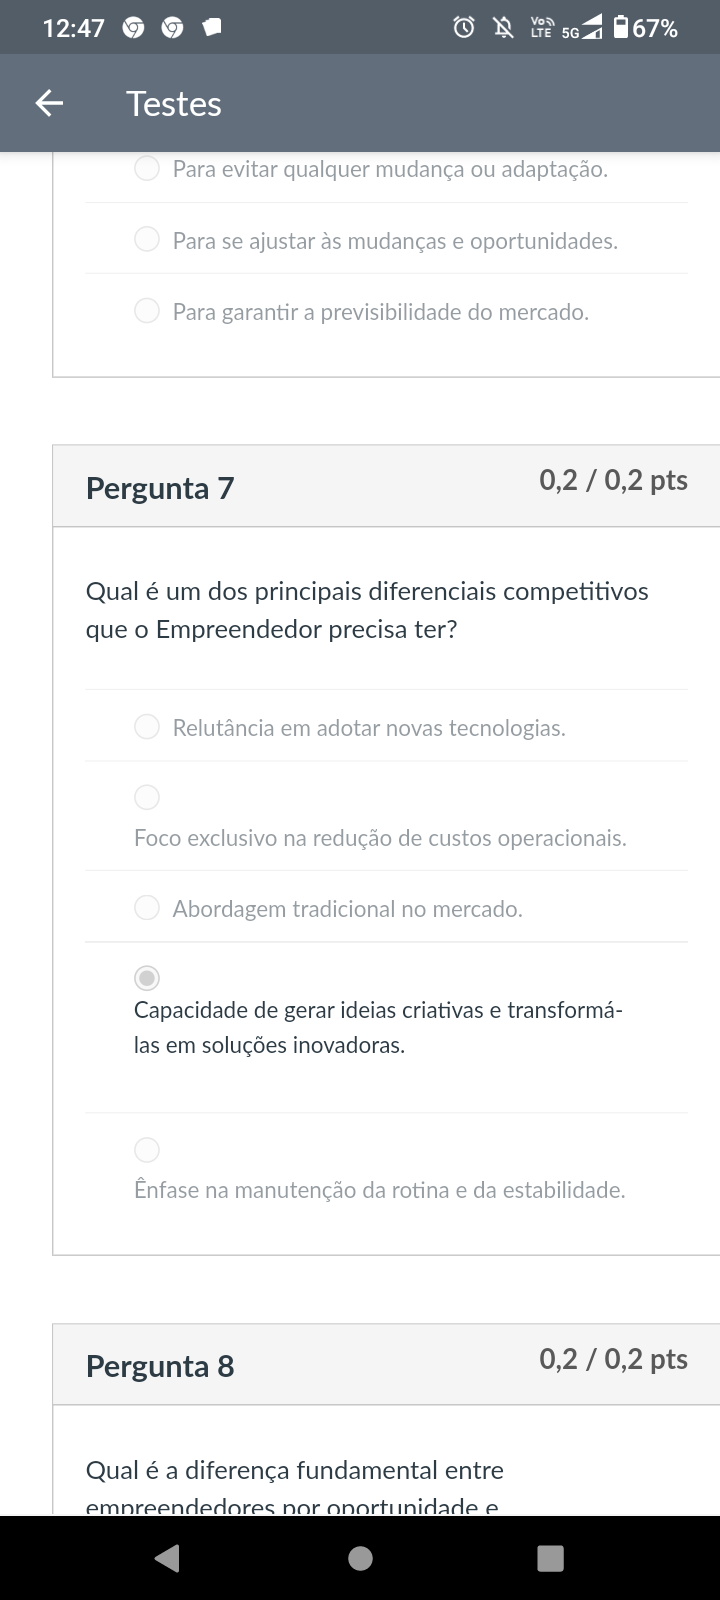Tap the Android back navigation triangle
Viewport: 720px width, 1600px height.
pos(167,1558)
